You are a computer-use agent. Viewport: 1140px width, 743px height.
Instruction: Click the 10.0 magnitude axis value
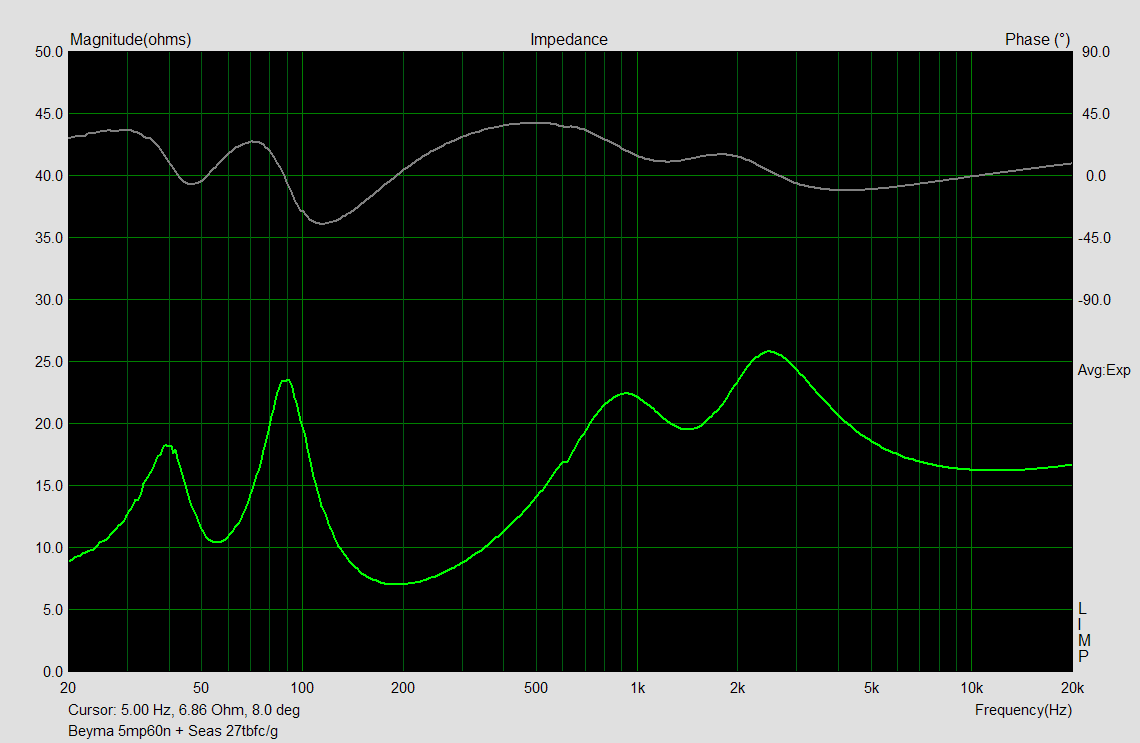pyautogui.click(x=49, y=547)
